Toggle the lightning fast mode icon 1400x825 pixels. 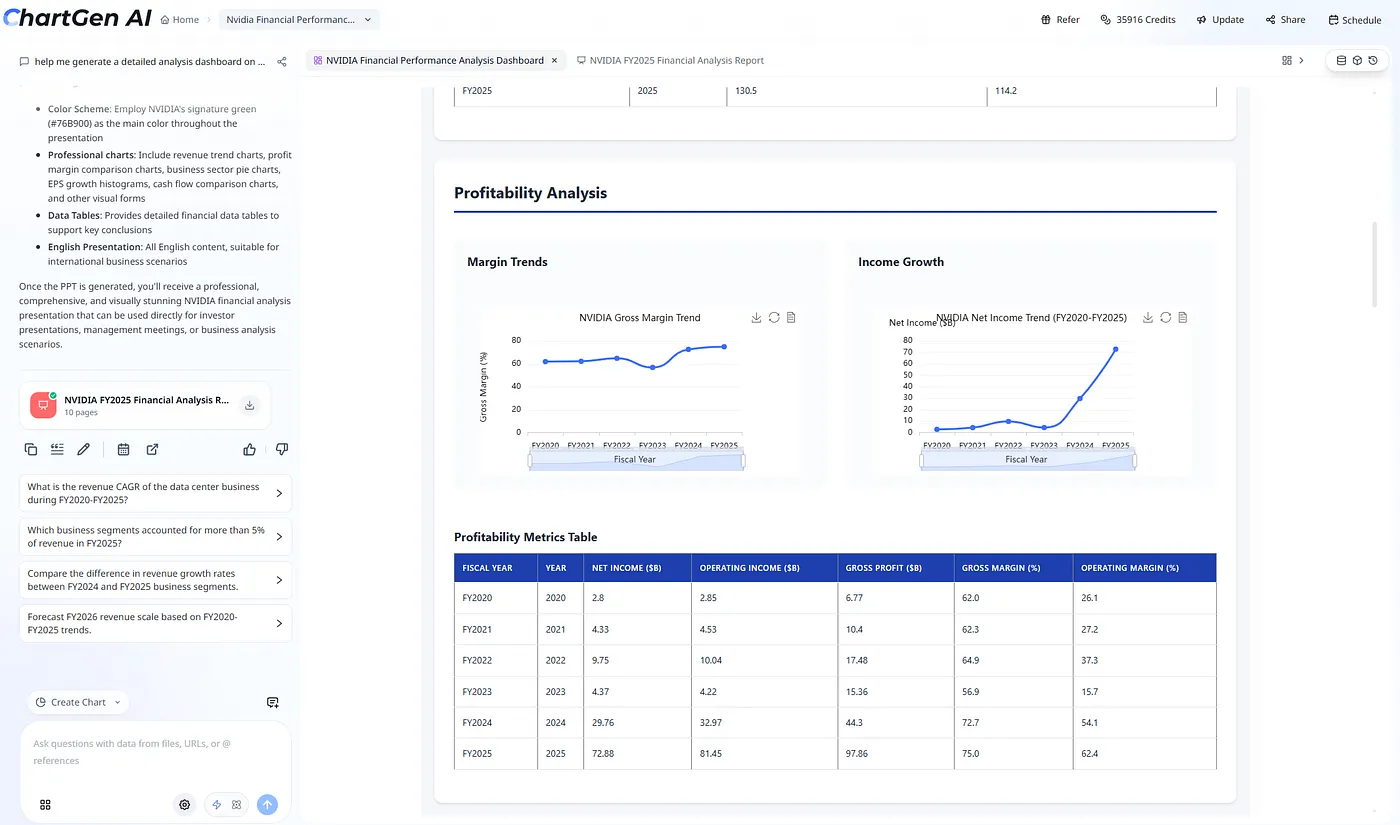pos(217,804)
